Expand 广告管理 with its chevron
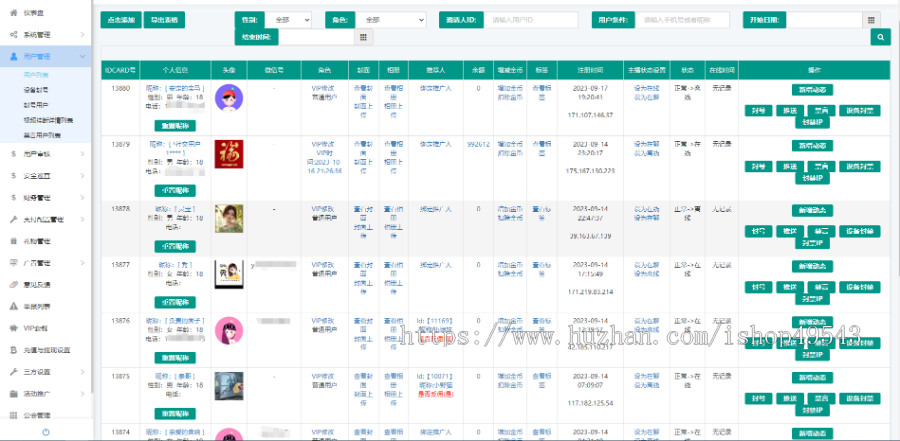Screen dimensions: 900x441 pos(83,263)
